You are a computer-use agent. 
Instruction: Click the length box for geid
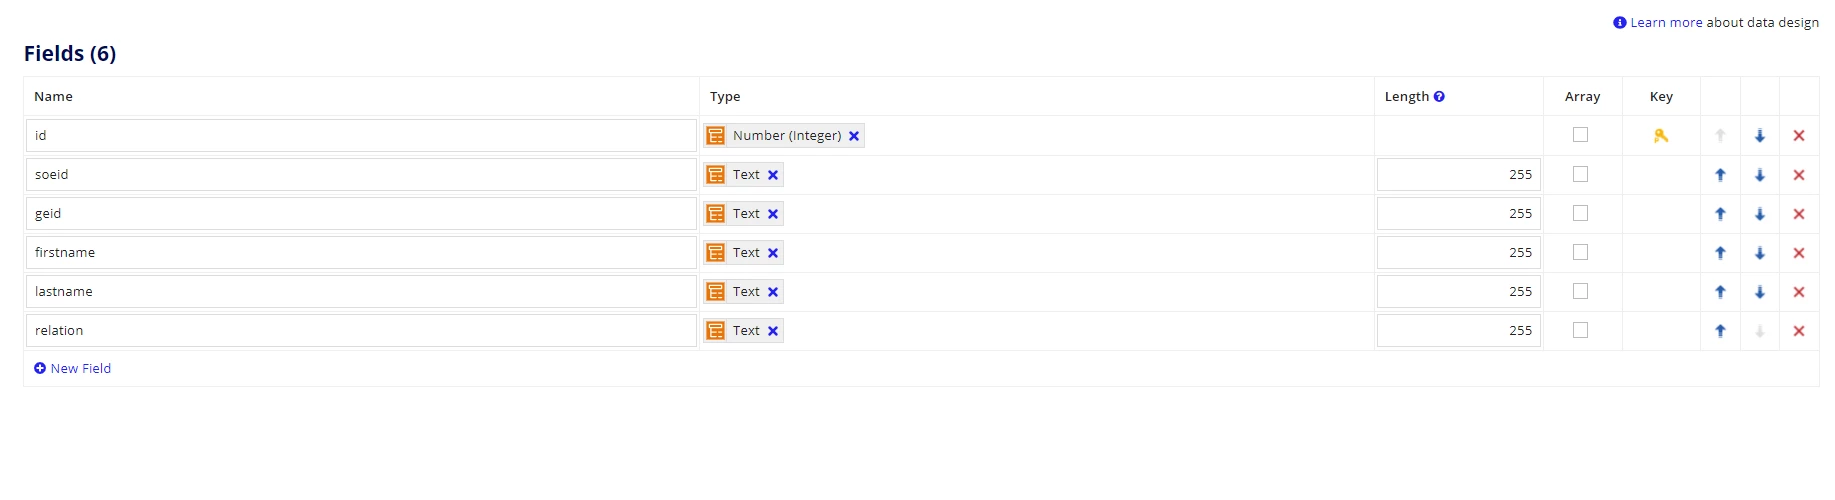[1459, 214]
